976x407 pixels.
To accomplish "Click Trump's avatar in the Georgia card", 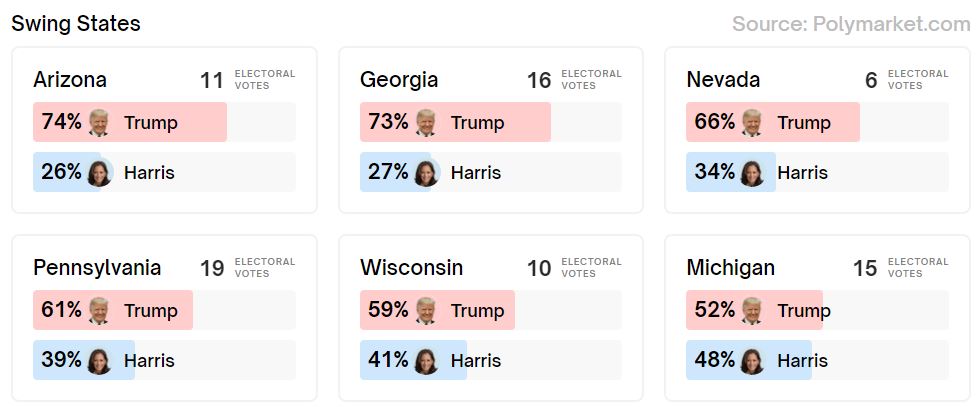I will [426, 122].
